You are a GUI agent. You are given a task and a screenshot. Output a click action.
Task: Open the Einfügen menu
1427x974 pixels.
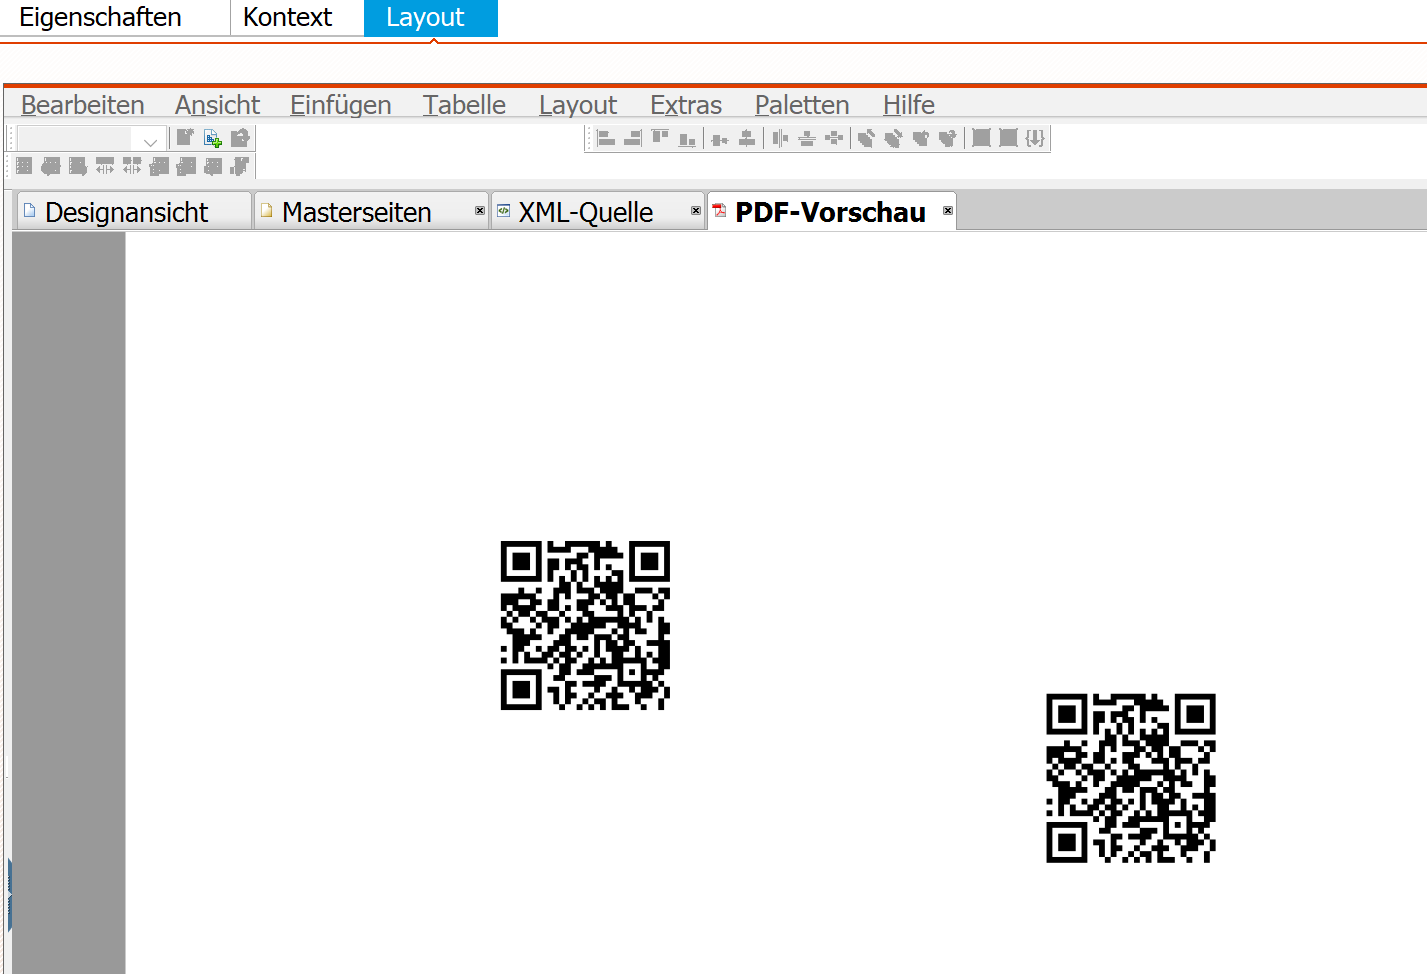[340, 105]
